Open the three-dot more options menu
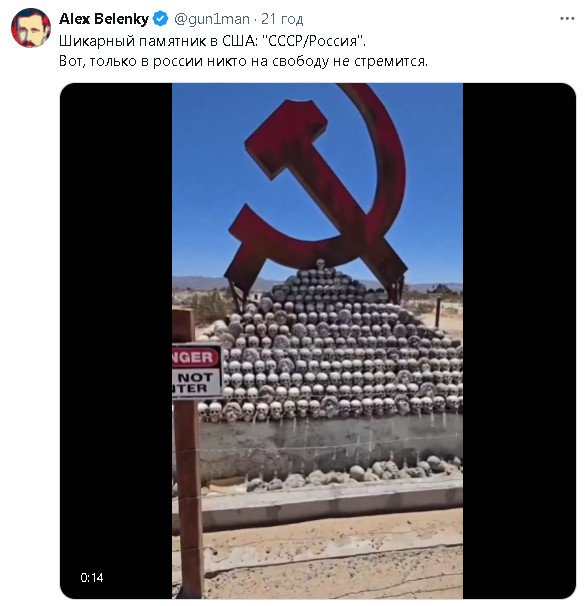This screenshot has width=585, height=606. tap(567, 19)
